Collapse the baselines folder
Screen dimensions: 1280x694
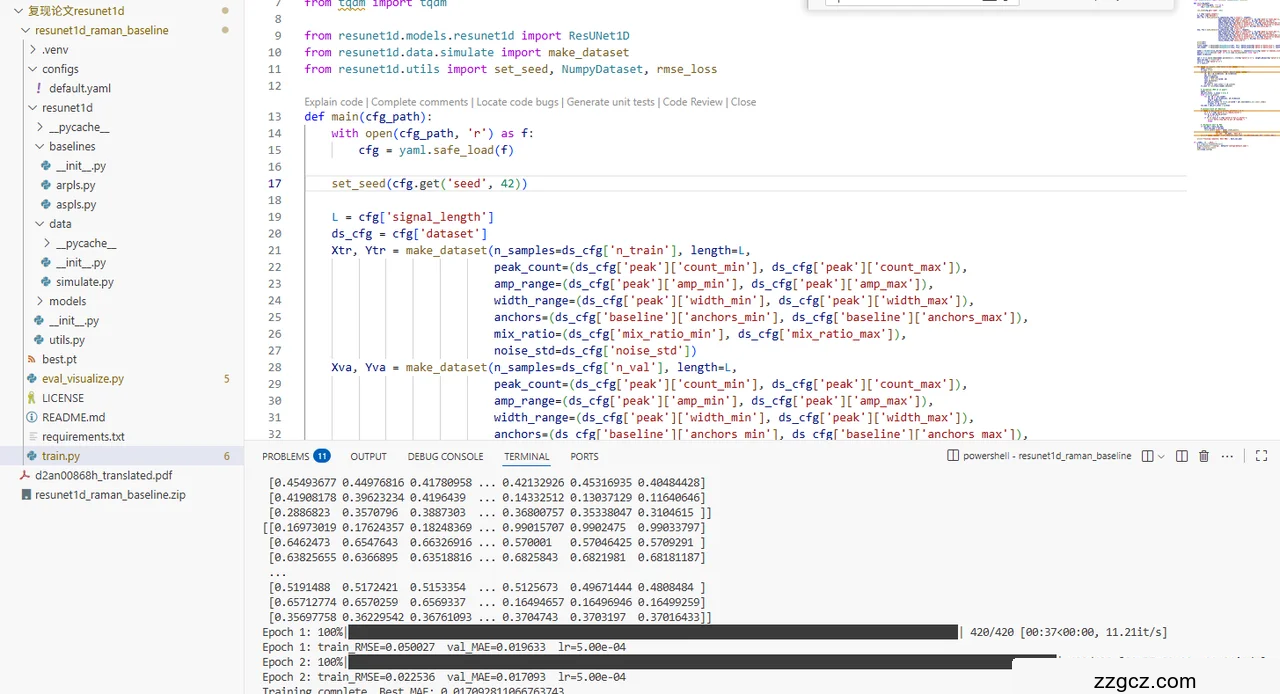click(72, 146)
